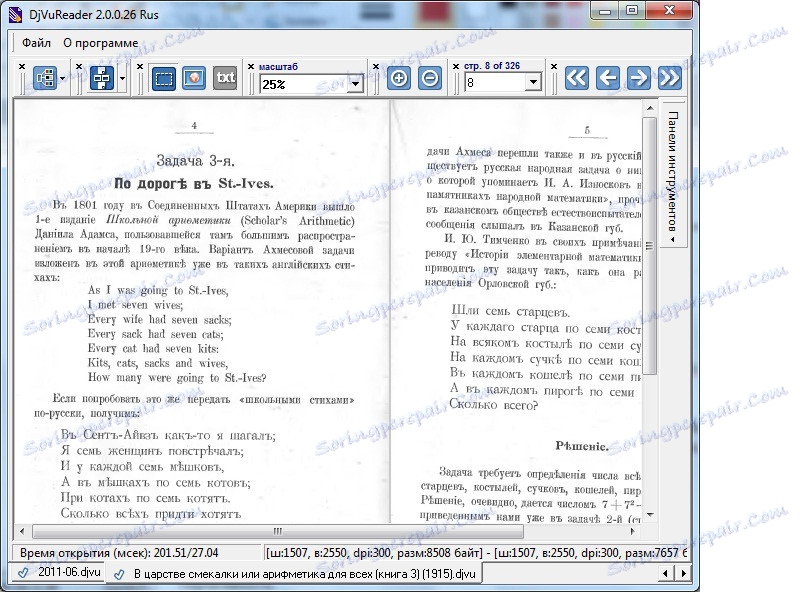
Task: Go to the next page
Action: point(639,78)
